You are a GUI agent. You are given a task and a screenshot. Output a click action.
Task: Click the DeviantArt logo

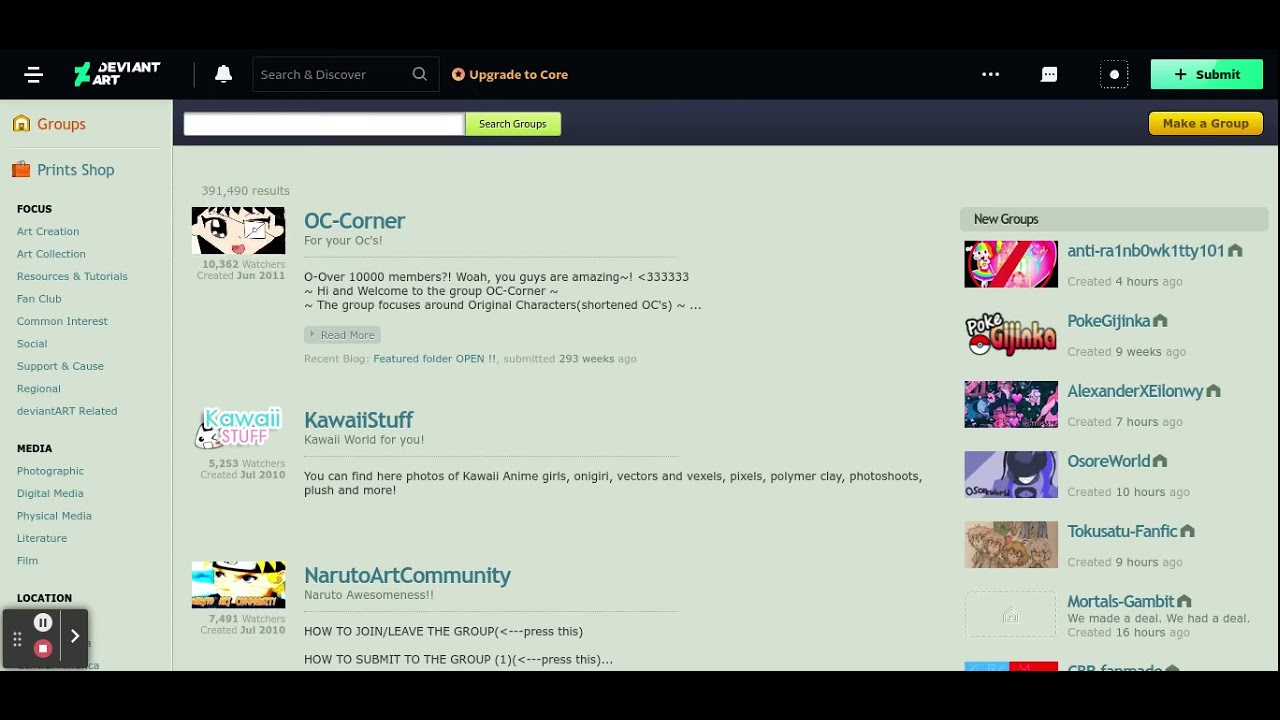[117, 74]
